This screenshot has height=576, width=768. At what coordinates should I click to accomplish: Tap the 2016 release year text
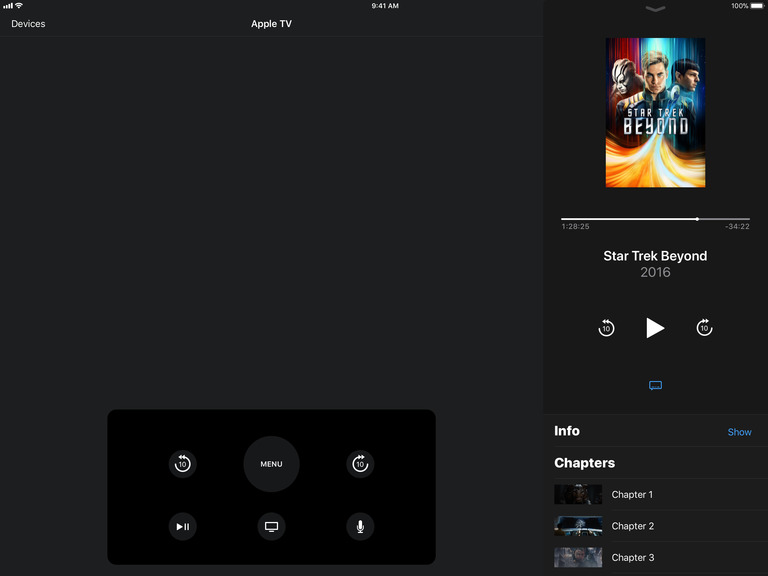655,272
